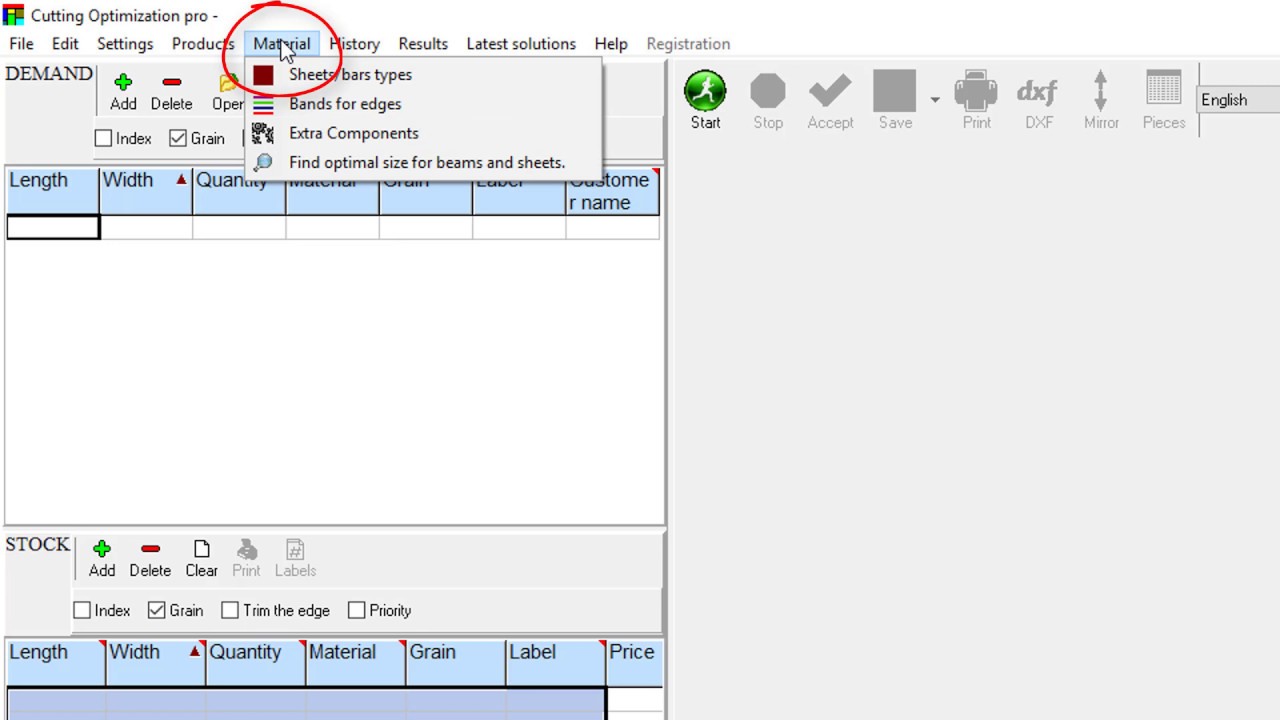1280x720 pixels.
Task: Sort by Width column in DEMAND table
Action: pos(146,191)
